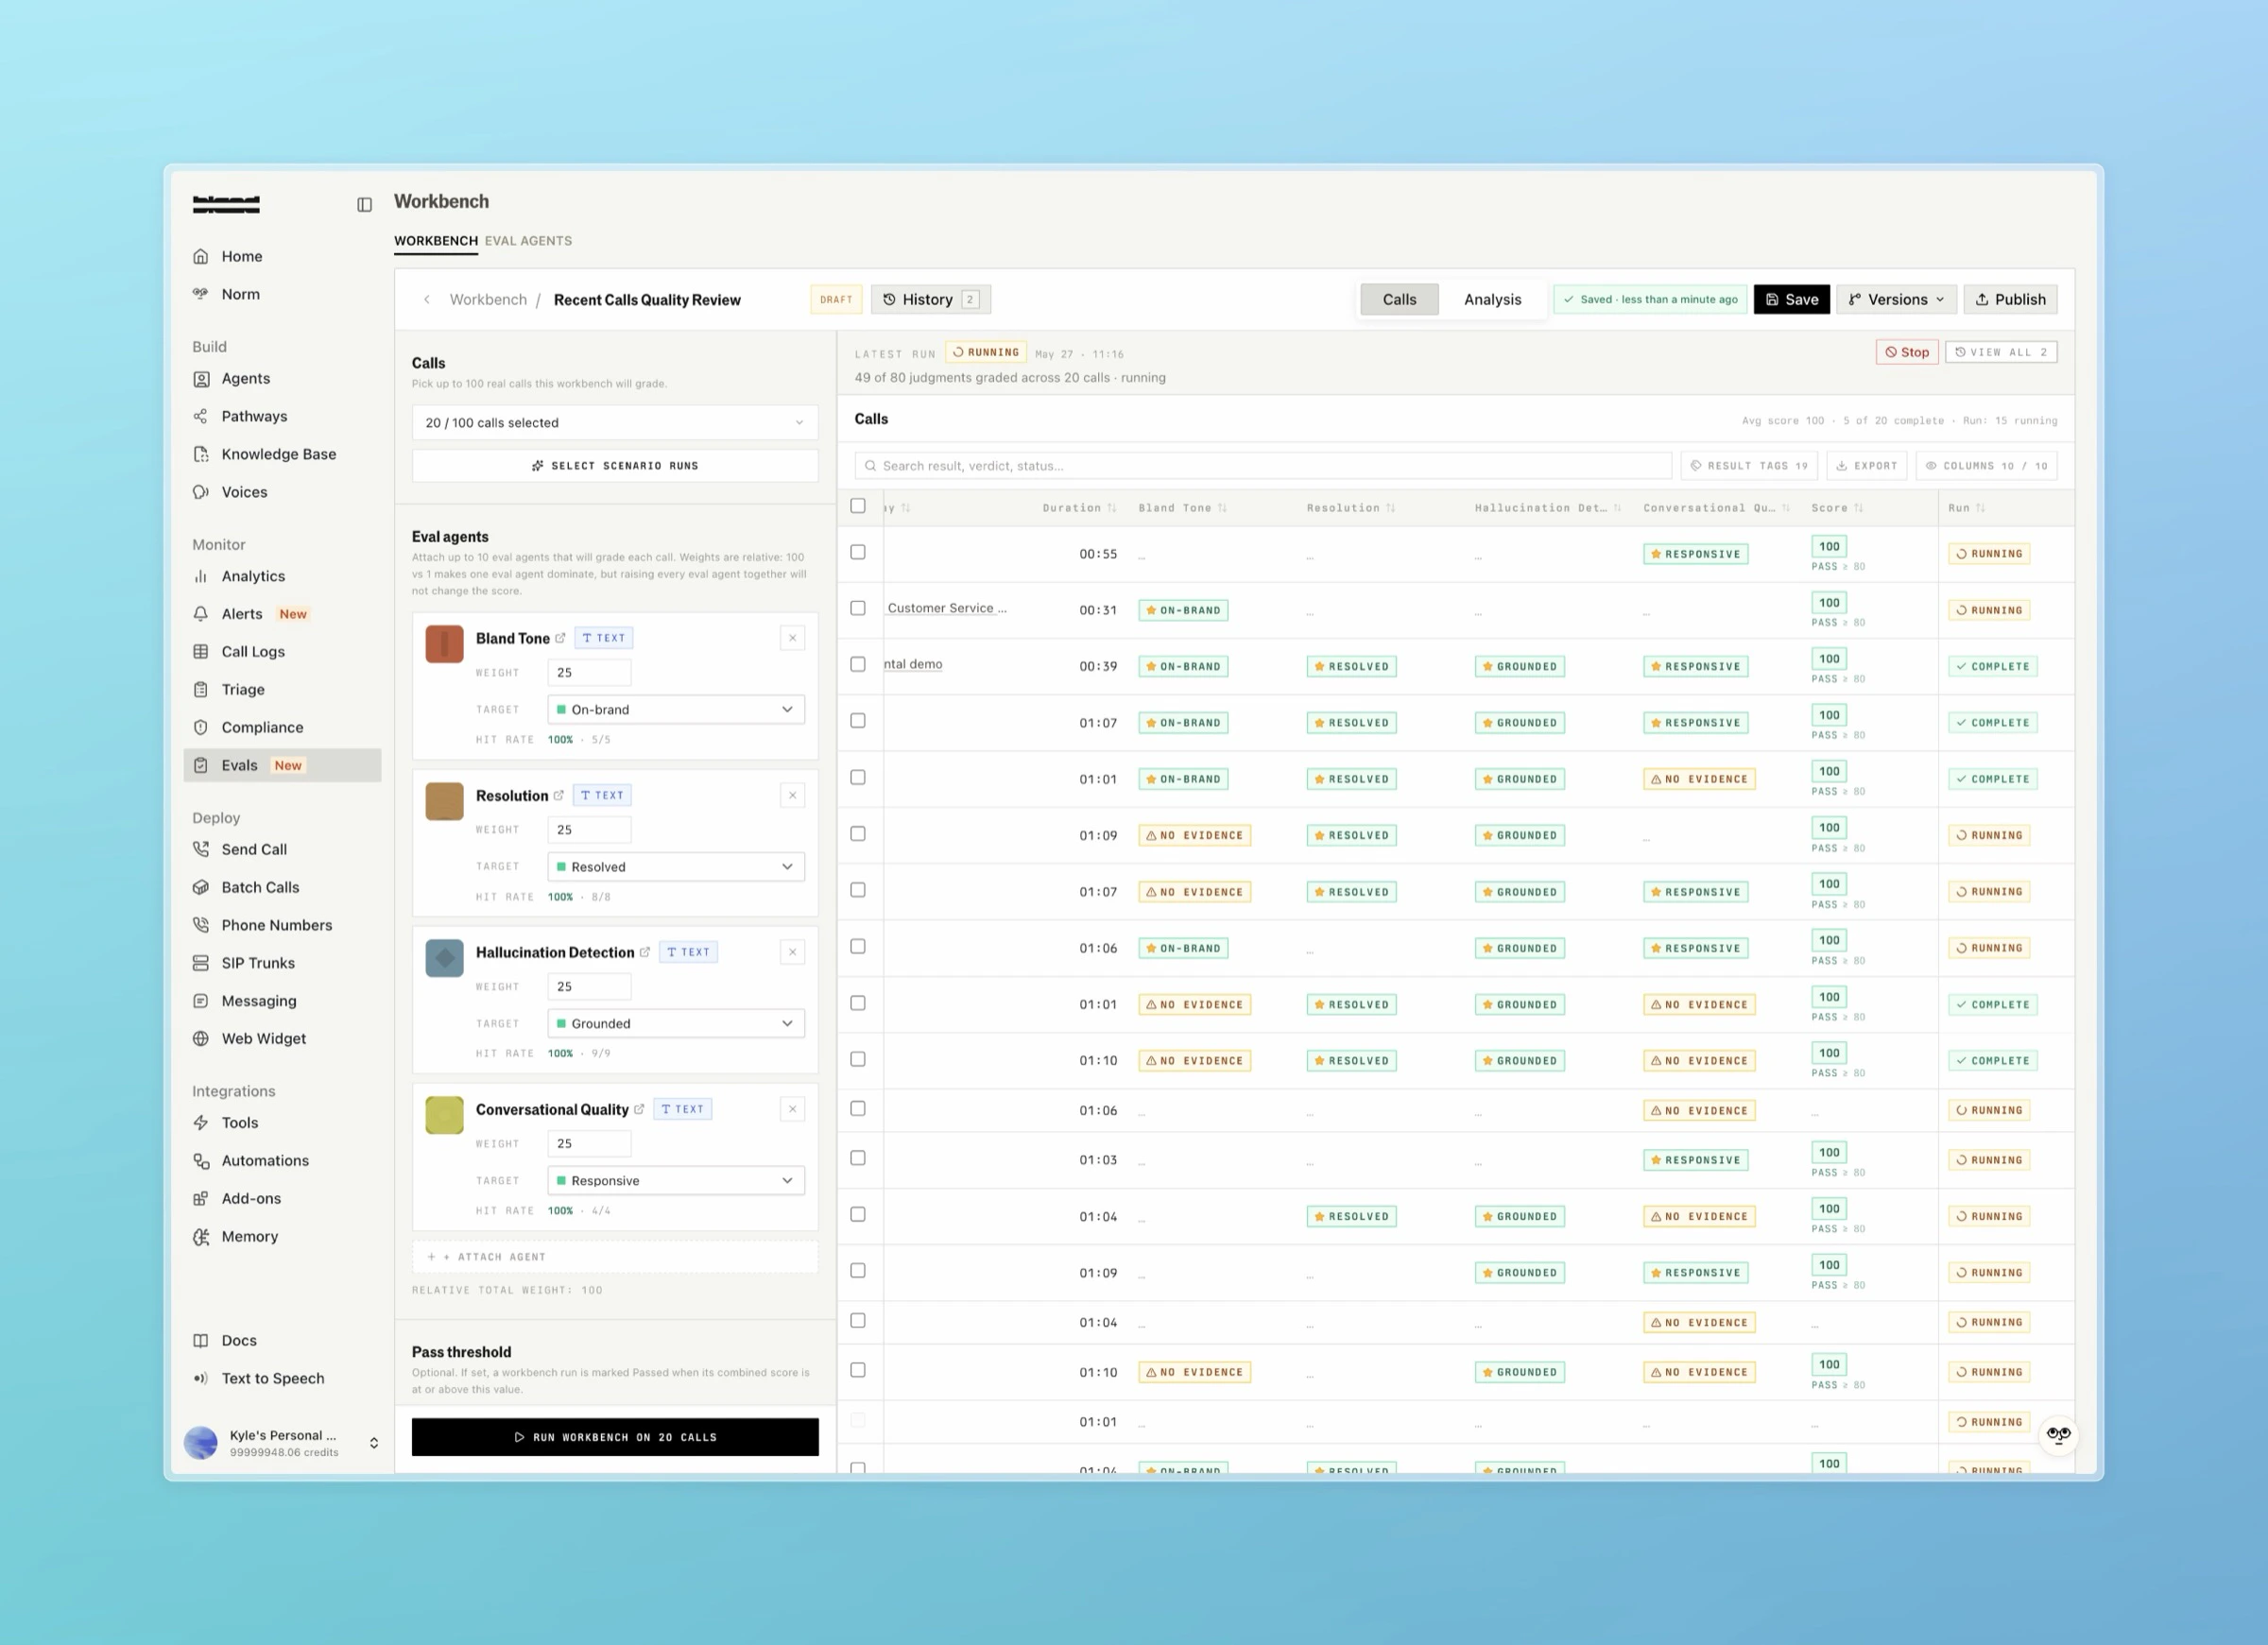Open Knowledge Base
This screenshot has height=1645, width=2268.
[278, 454]
